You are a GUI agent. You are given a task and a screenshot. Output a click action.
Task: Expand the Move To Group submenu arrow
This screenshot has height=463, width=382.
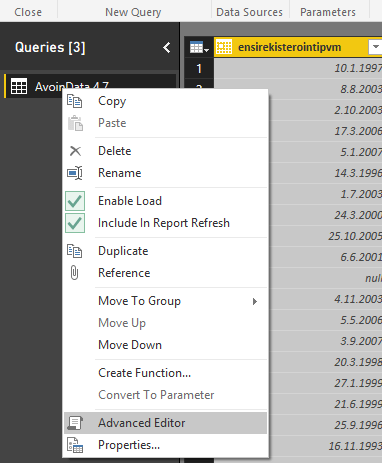[255, 301]
